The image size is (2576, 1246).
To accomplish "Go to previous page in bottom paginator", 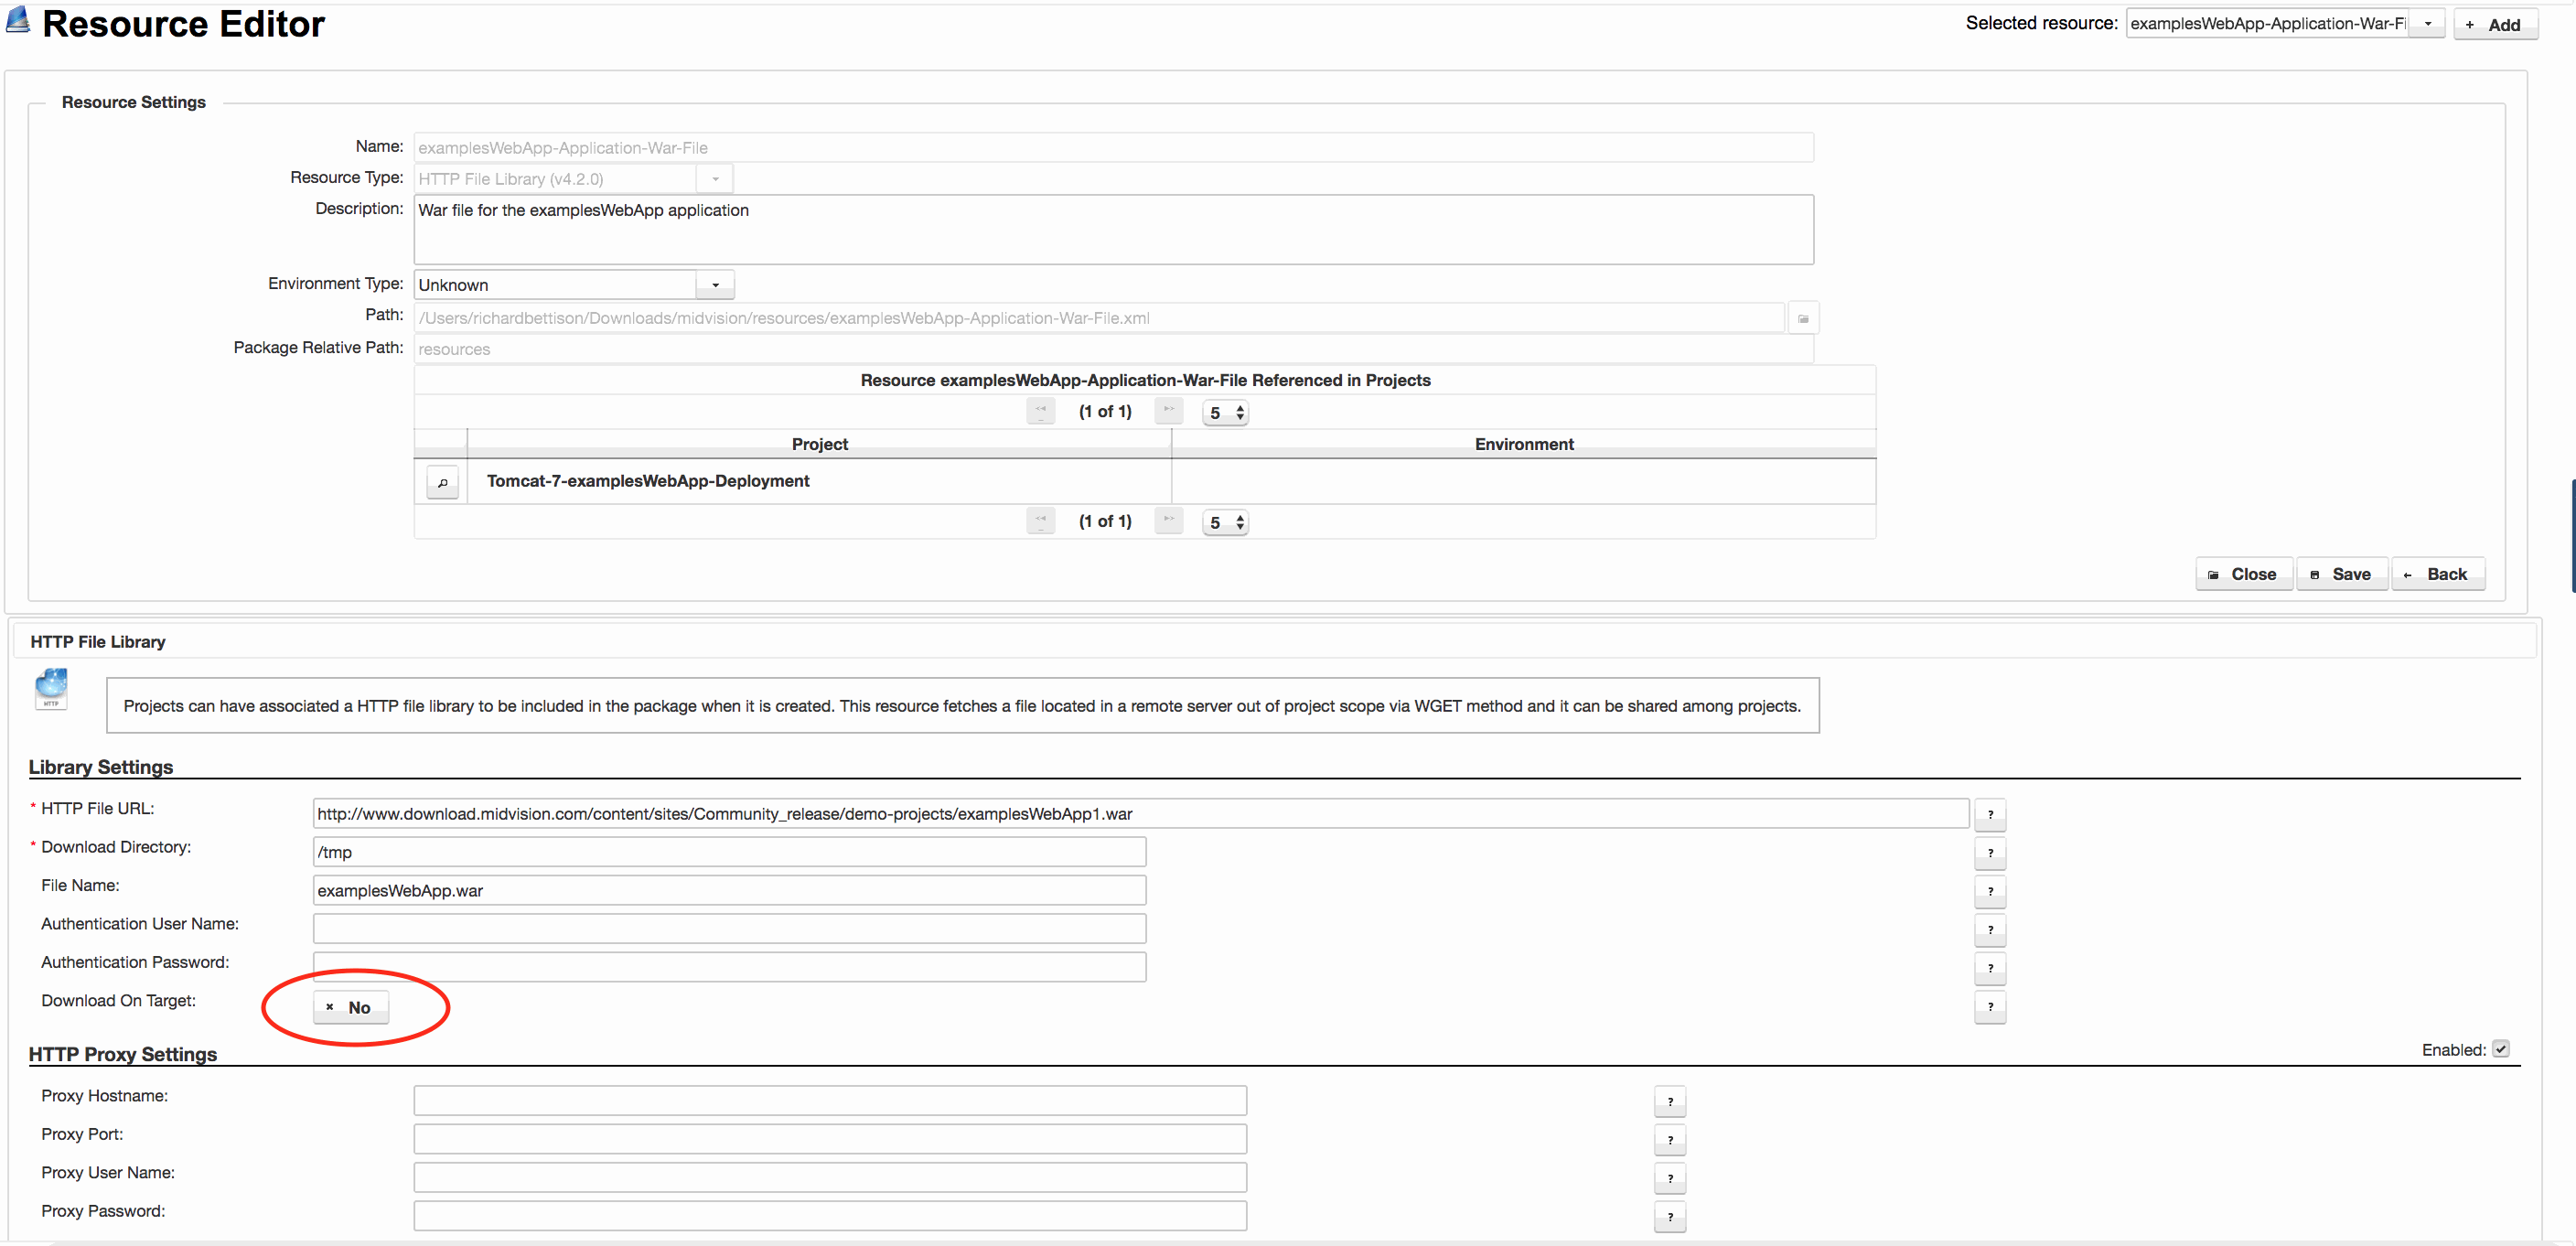I will [1041, 520].
